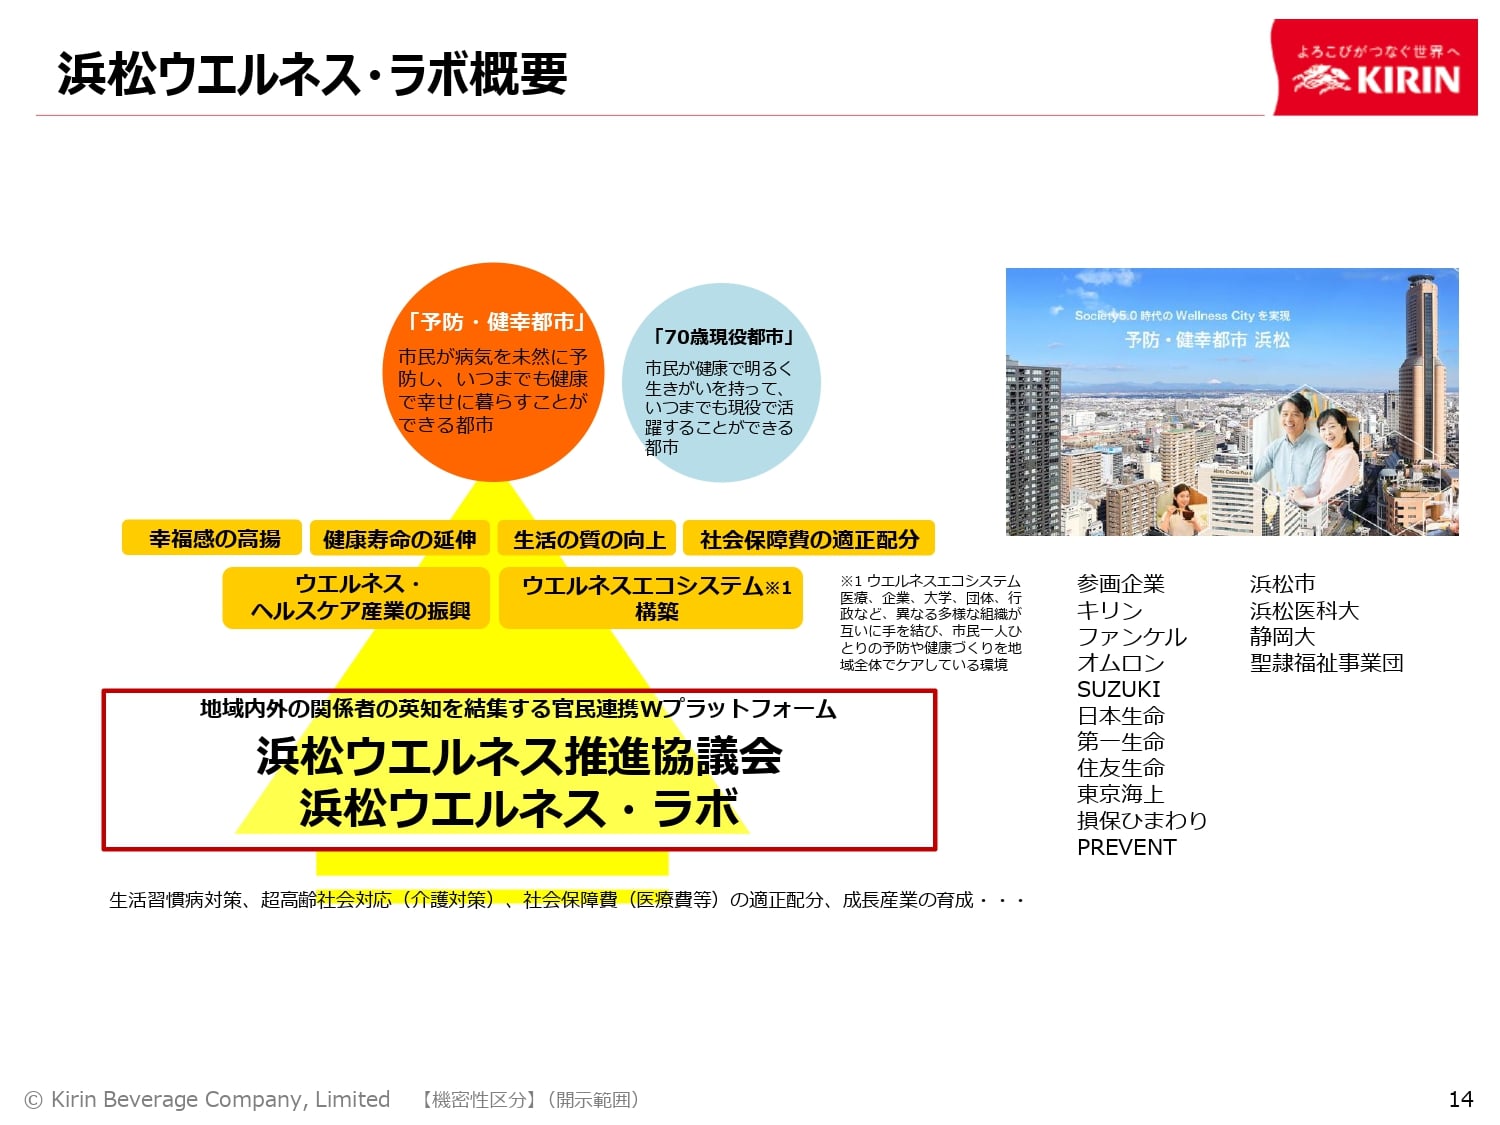Screen dimensions: 1500x1125
Task: Click 静岡大 in the right column
Action: point(1283,636)
